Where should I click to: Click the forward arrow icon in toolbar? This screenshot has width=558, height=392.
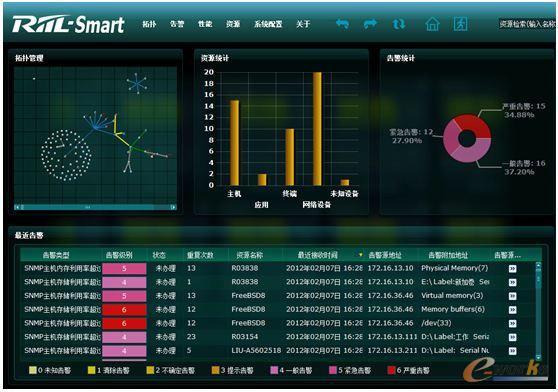pyautogui.click(x=370, y=24)
